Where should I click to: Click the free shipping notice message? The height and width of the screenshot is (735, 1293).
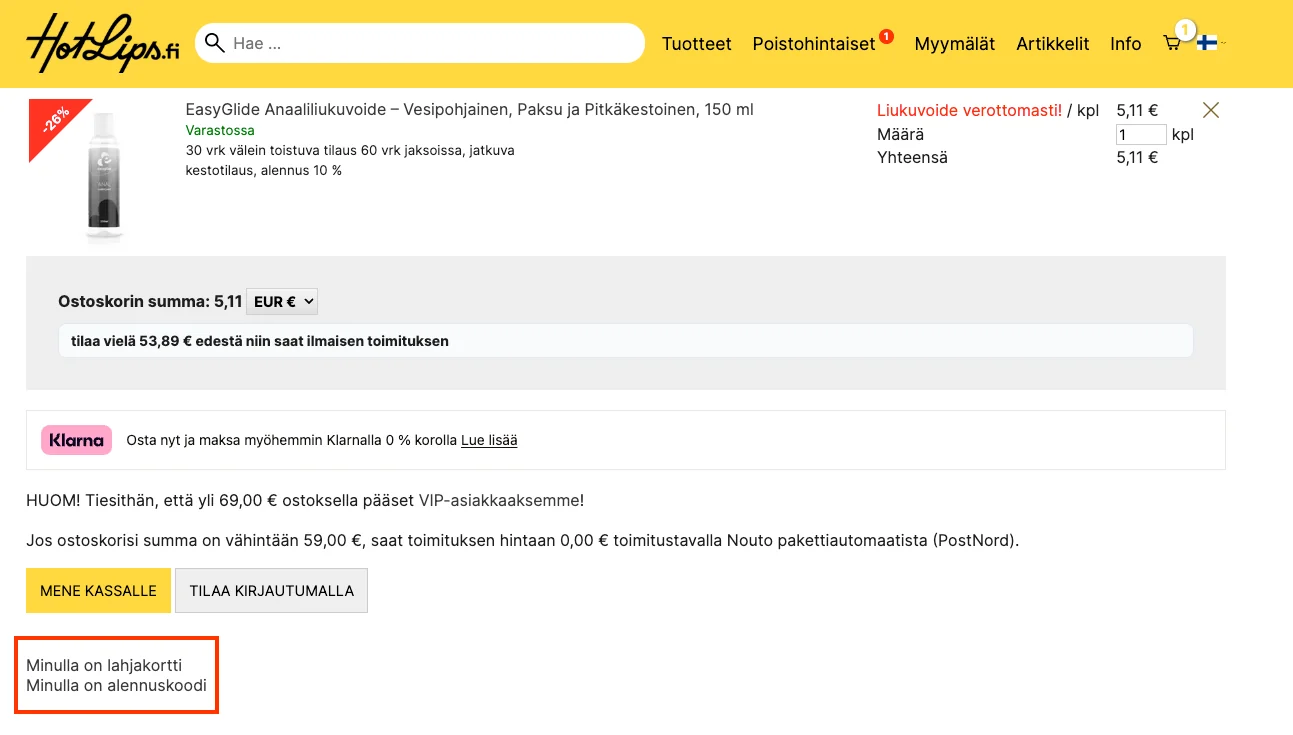coord(626,341)
